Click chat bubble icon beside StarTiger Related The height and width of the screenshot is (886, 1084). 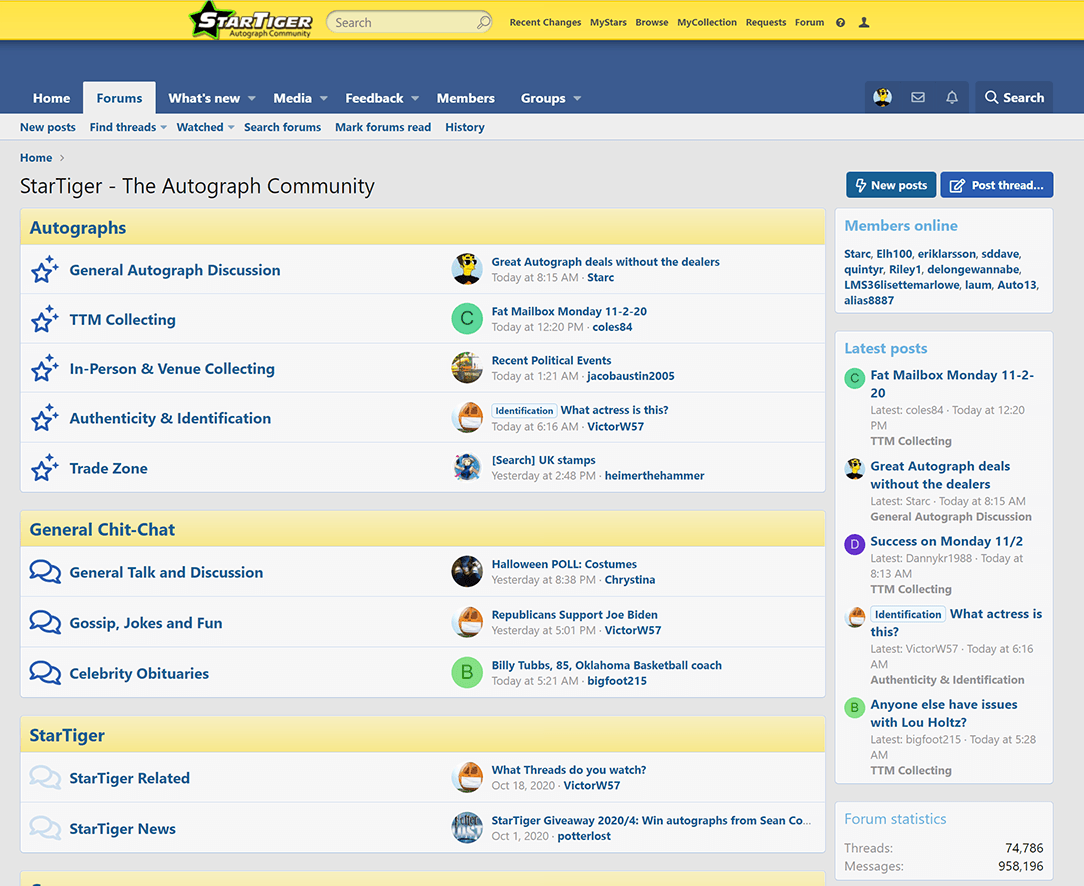[45, 777]
